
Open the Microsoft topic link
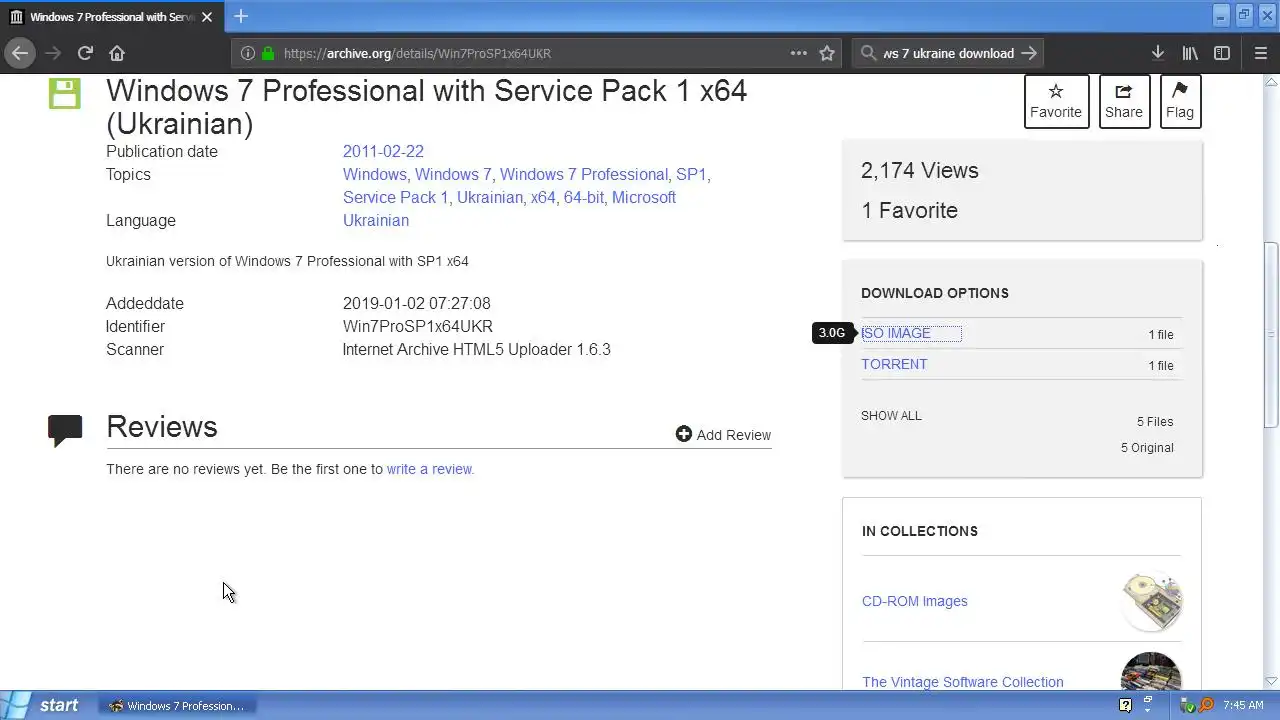click(644, 197)
